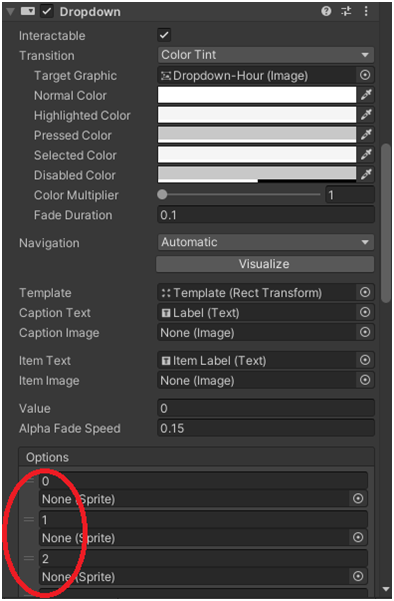Click sprite field under option 2
This screenshot has height=601, width=394.
coord(194,576)
